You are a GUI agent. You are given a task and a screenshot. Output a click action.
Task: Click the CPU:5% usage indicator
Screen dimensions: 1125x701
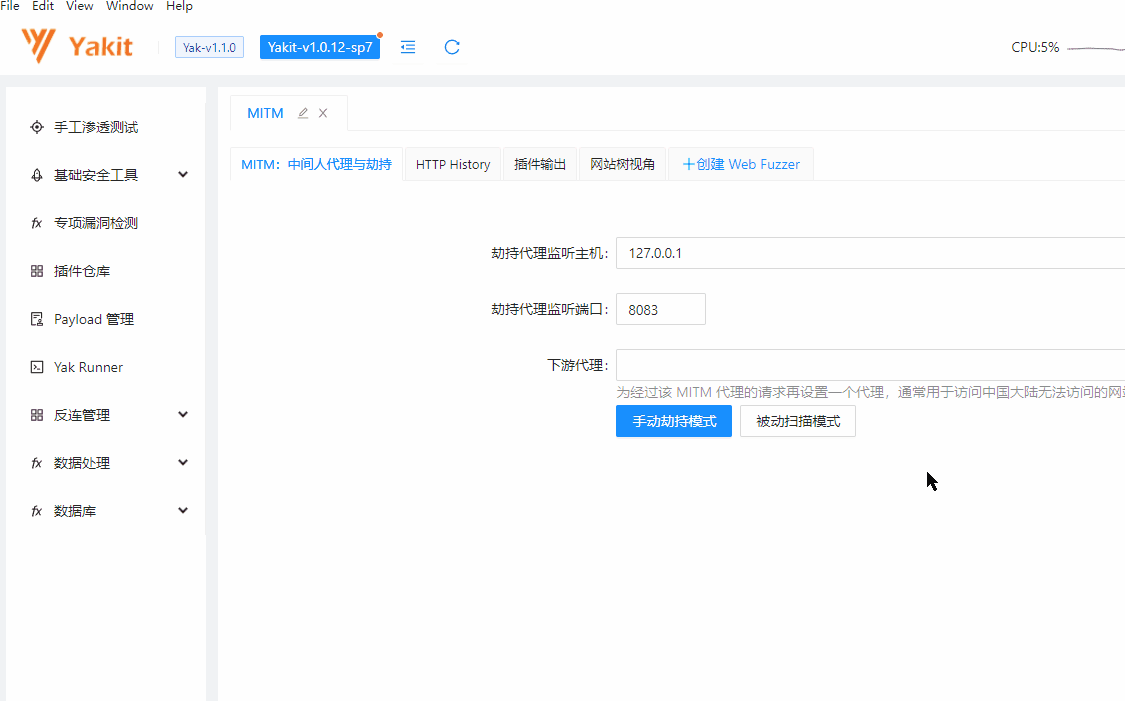pos(1035,47)
